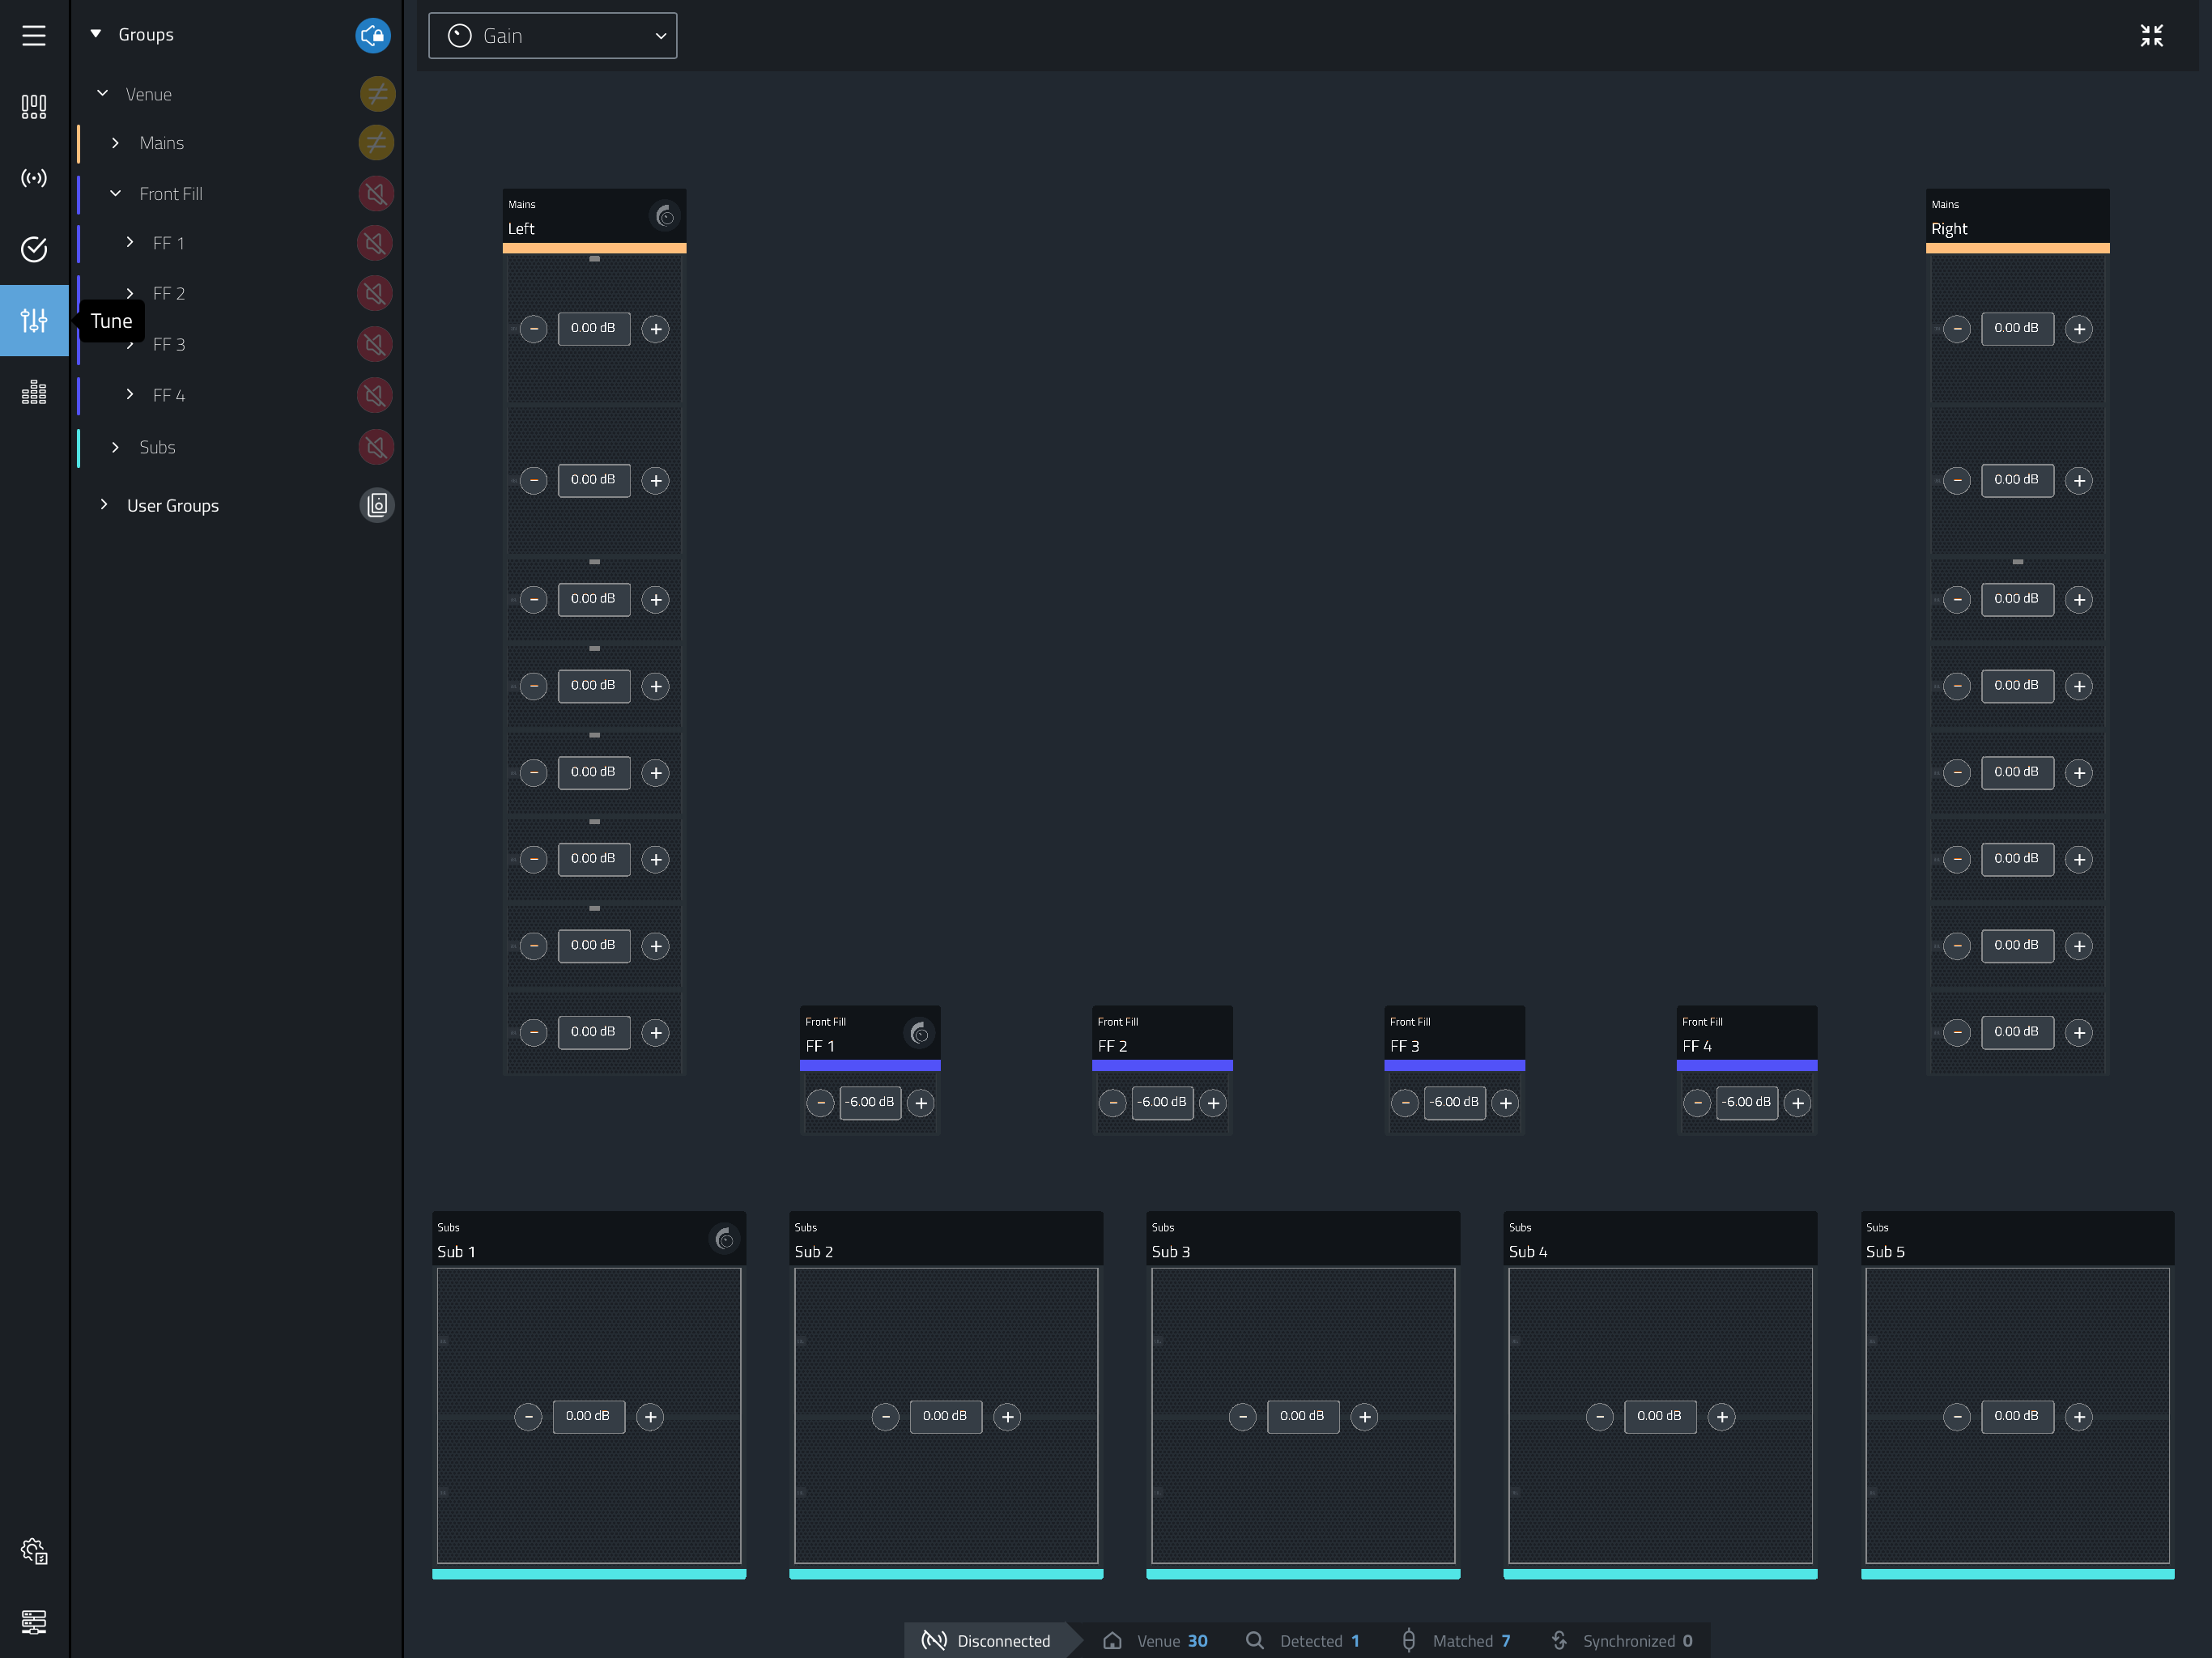
Task: Increase gain on FF 3
Action: point(1505,1103)
